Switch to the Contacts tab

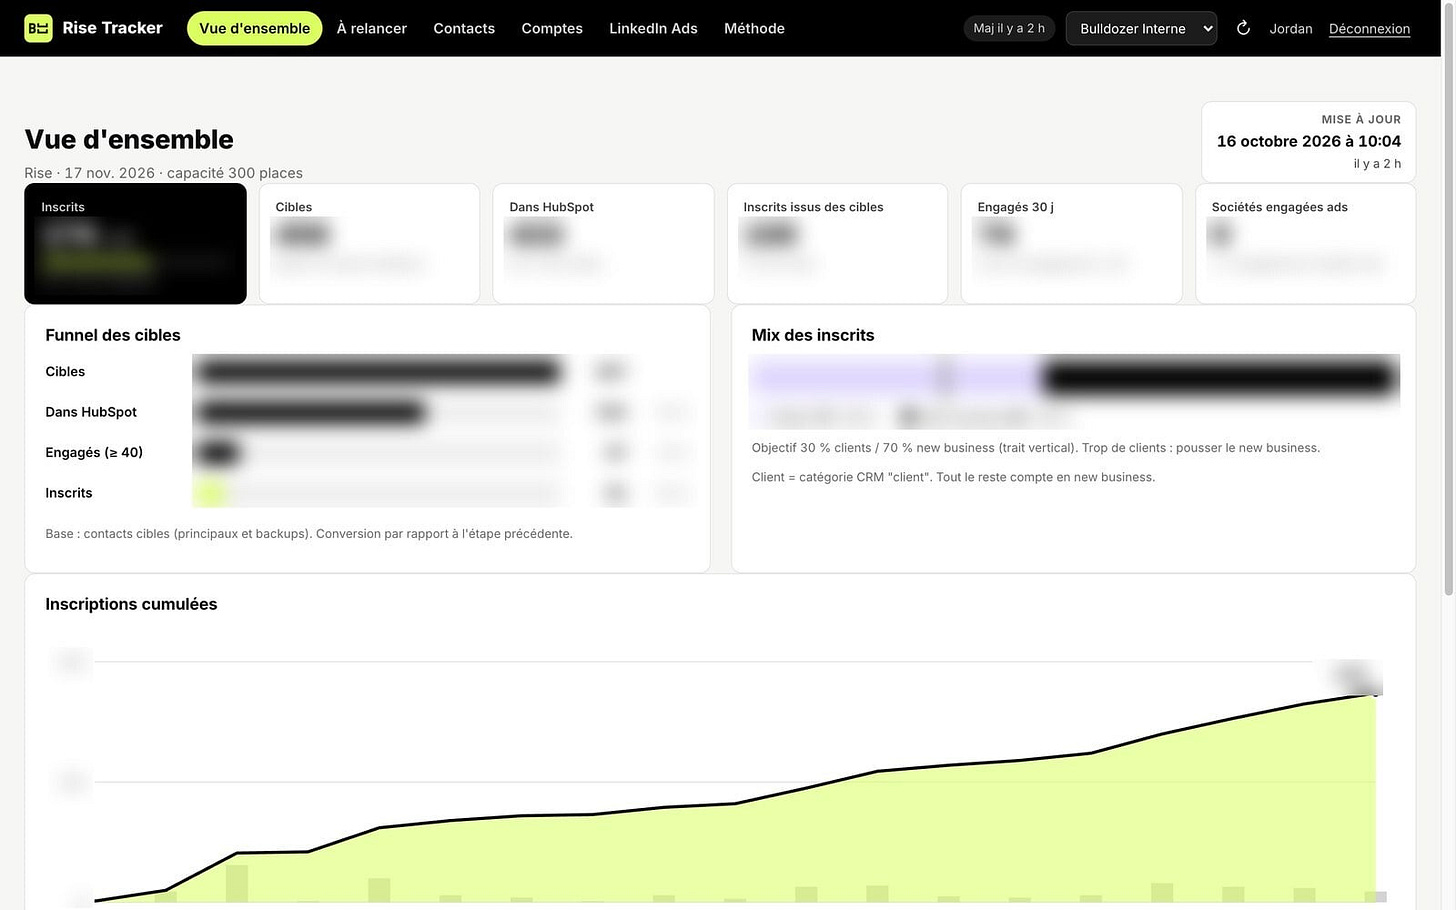464,28
